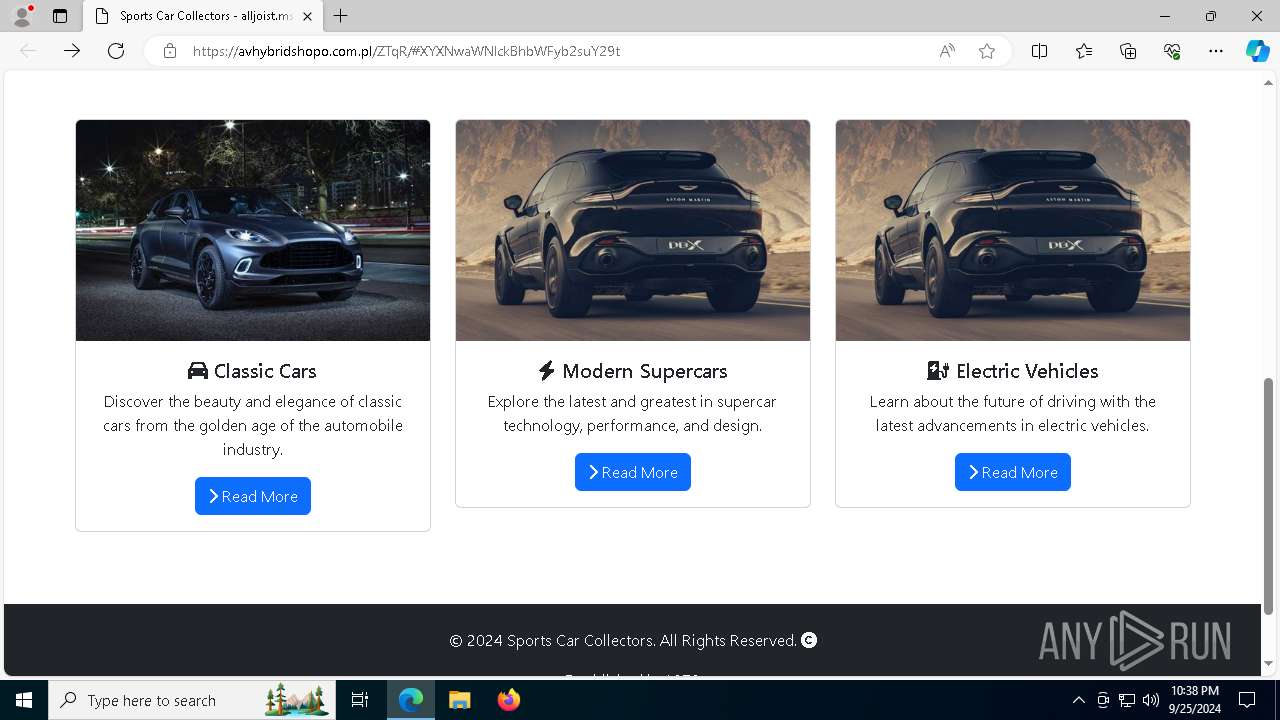Click the charging station icon beside Electric Vehicles
Screen dimensions: 1280x720
click(938, 371)
